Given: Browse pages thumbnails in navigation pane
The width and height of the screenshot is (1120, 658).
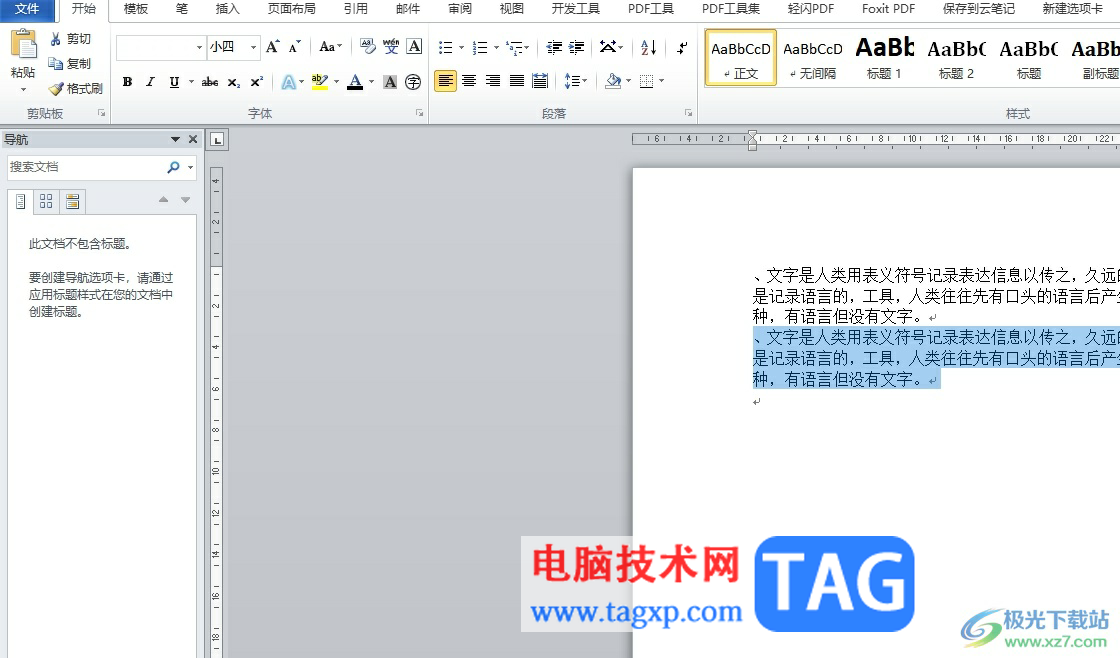Looking at the screenshot, I should [x=46, y=201].
